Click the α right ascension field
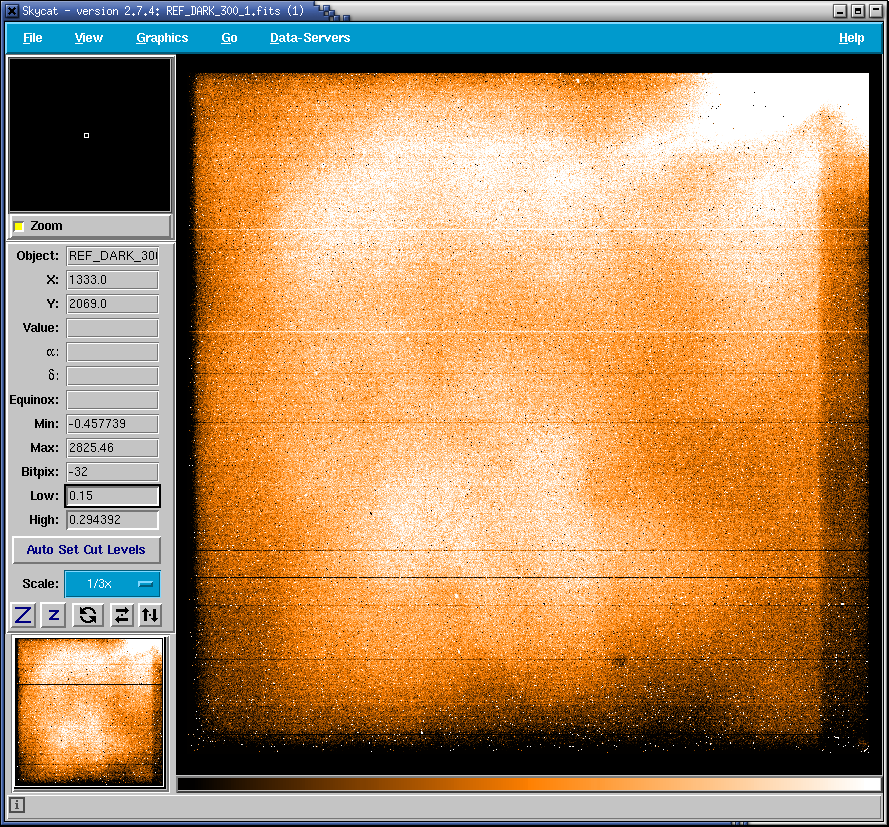 (x=112, y=352)
